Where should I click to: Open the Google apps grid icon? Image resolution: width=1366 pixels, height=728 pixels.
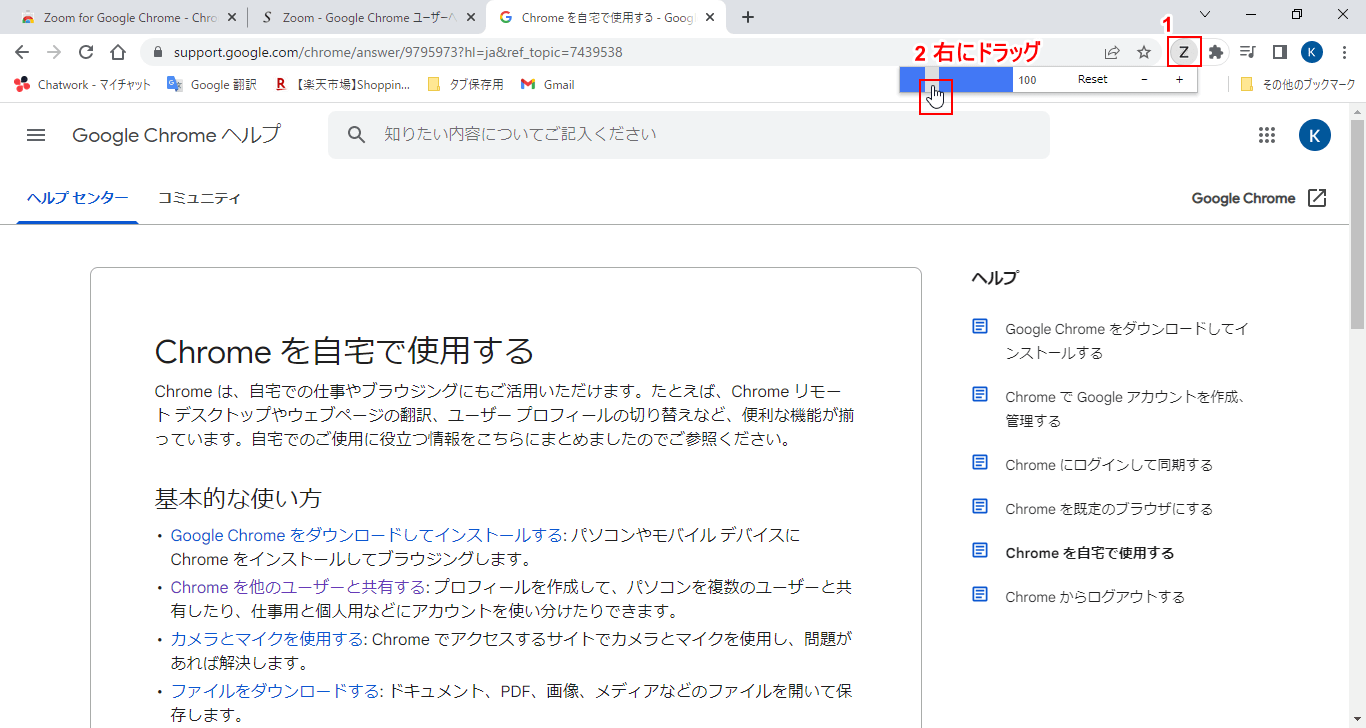point(1267,135)
